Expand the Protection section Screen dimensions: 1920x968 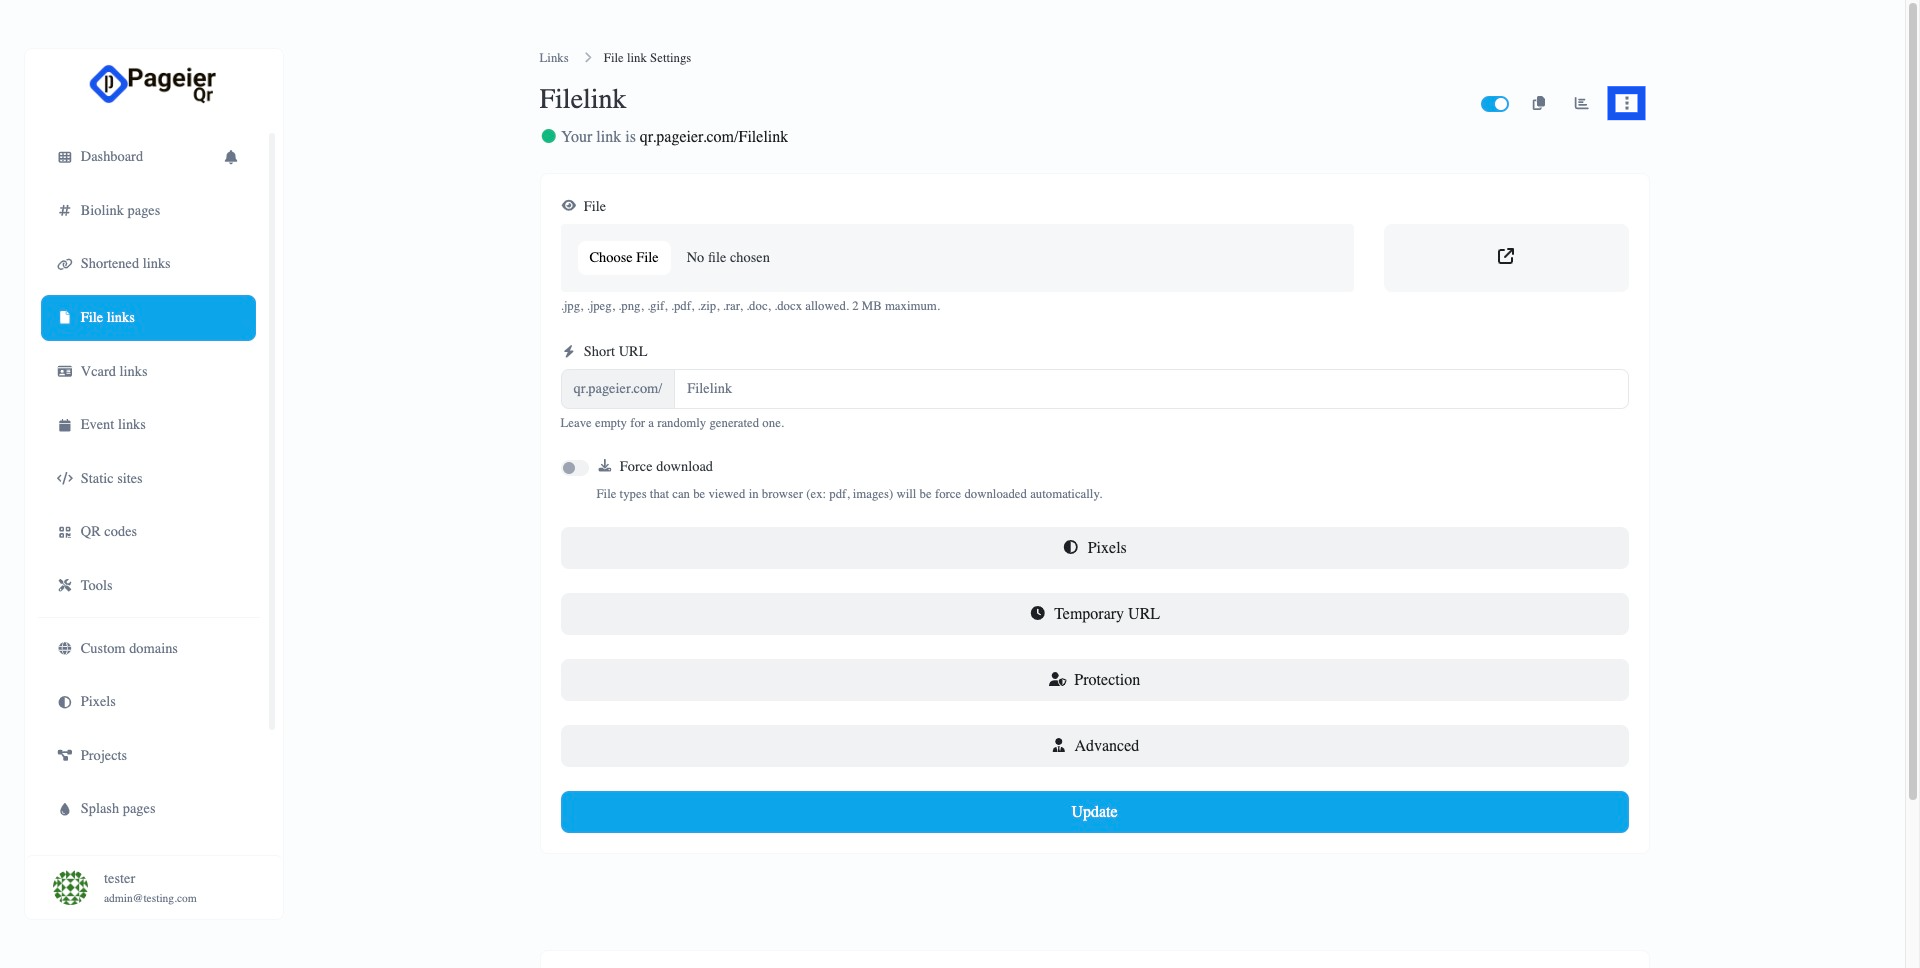pos(1094,680)
